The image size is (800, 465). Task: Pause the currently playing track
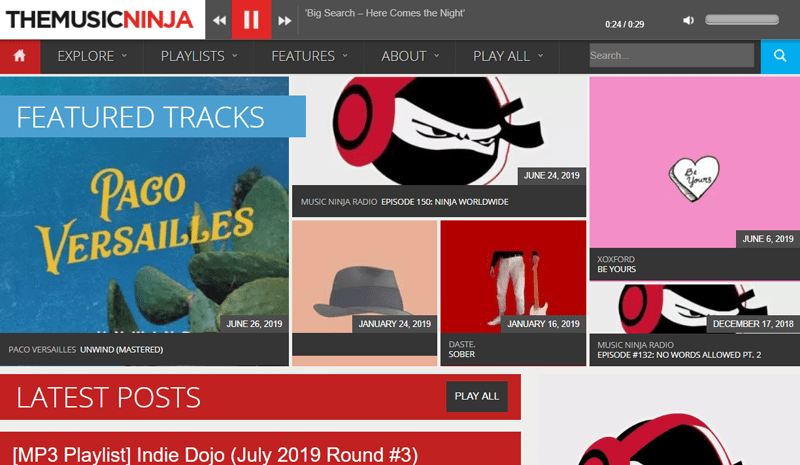tap(251, 19)
